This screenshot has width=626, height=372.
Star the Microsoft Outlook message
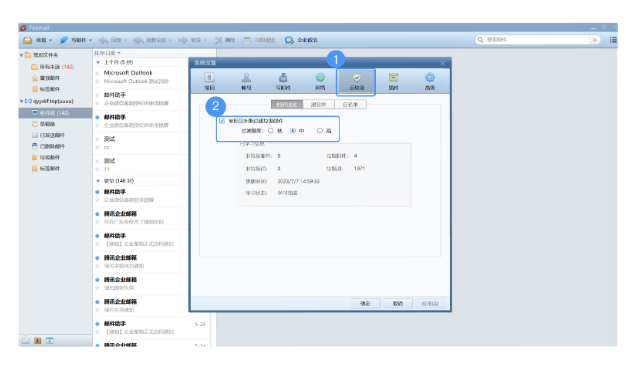point(97,81)
